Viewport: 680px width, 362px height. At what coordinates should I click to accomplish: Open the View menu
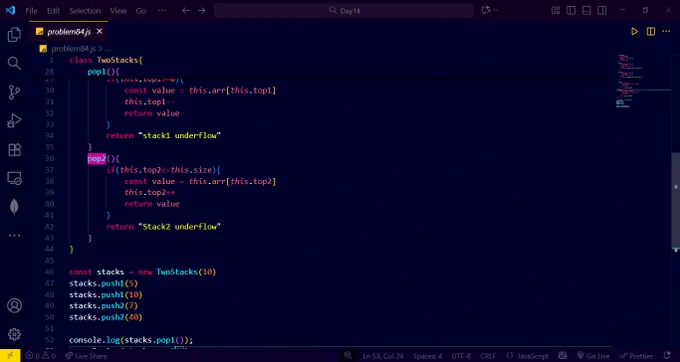pyautogui.click(x=118, y=11)
